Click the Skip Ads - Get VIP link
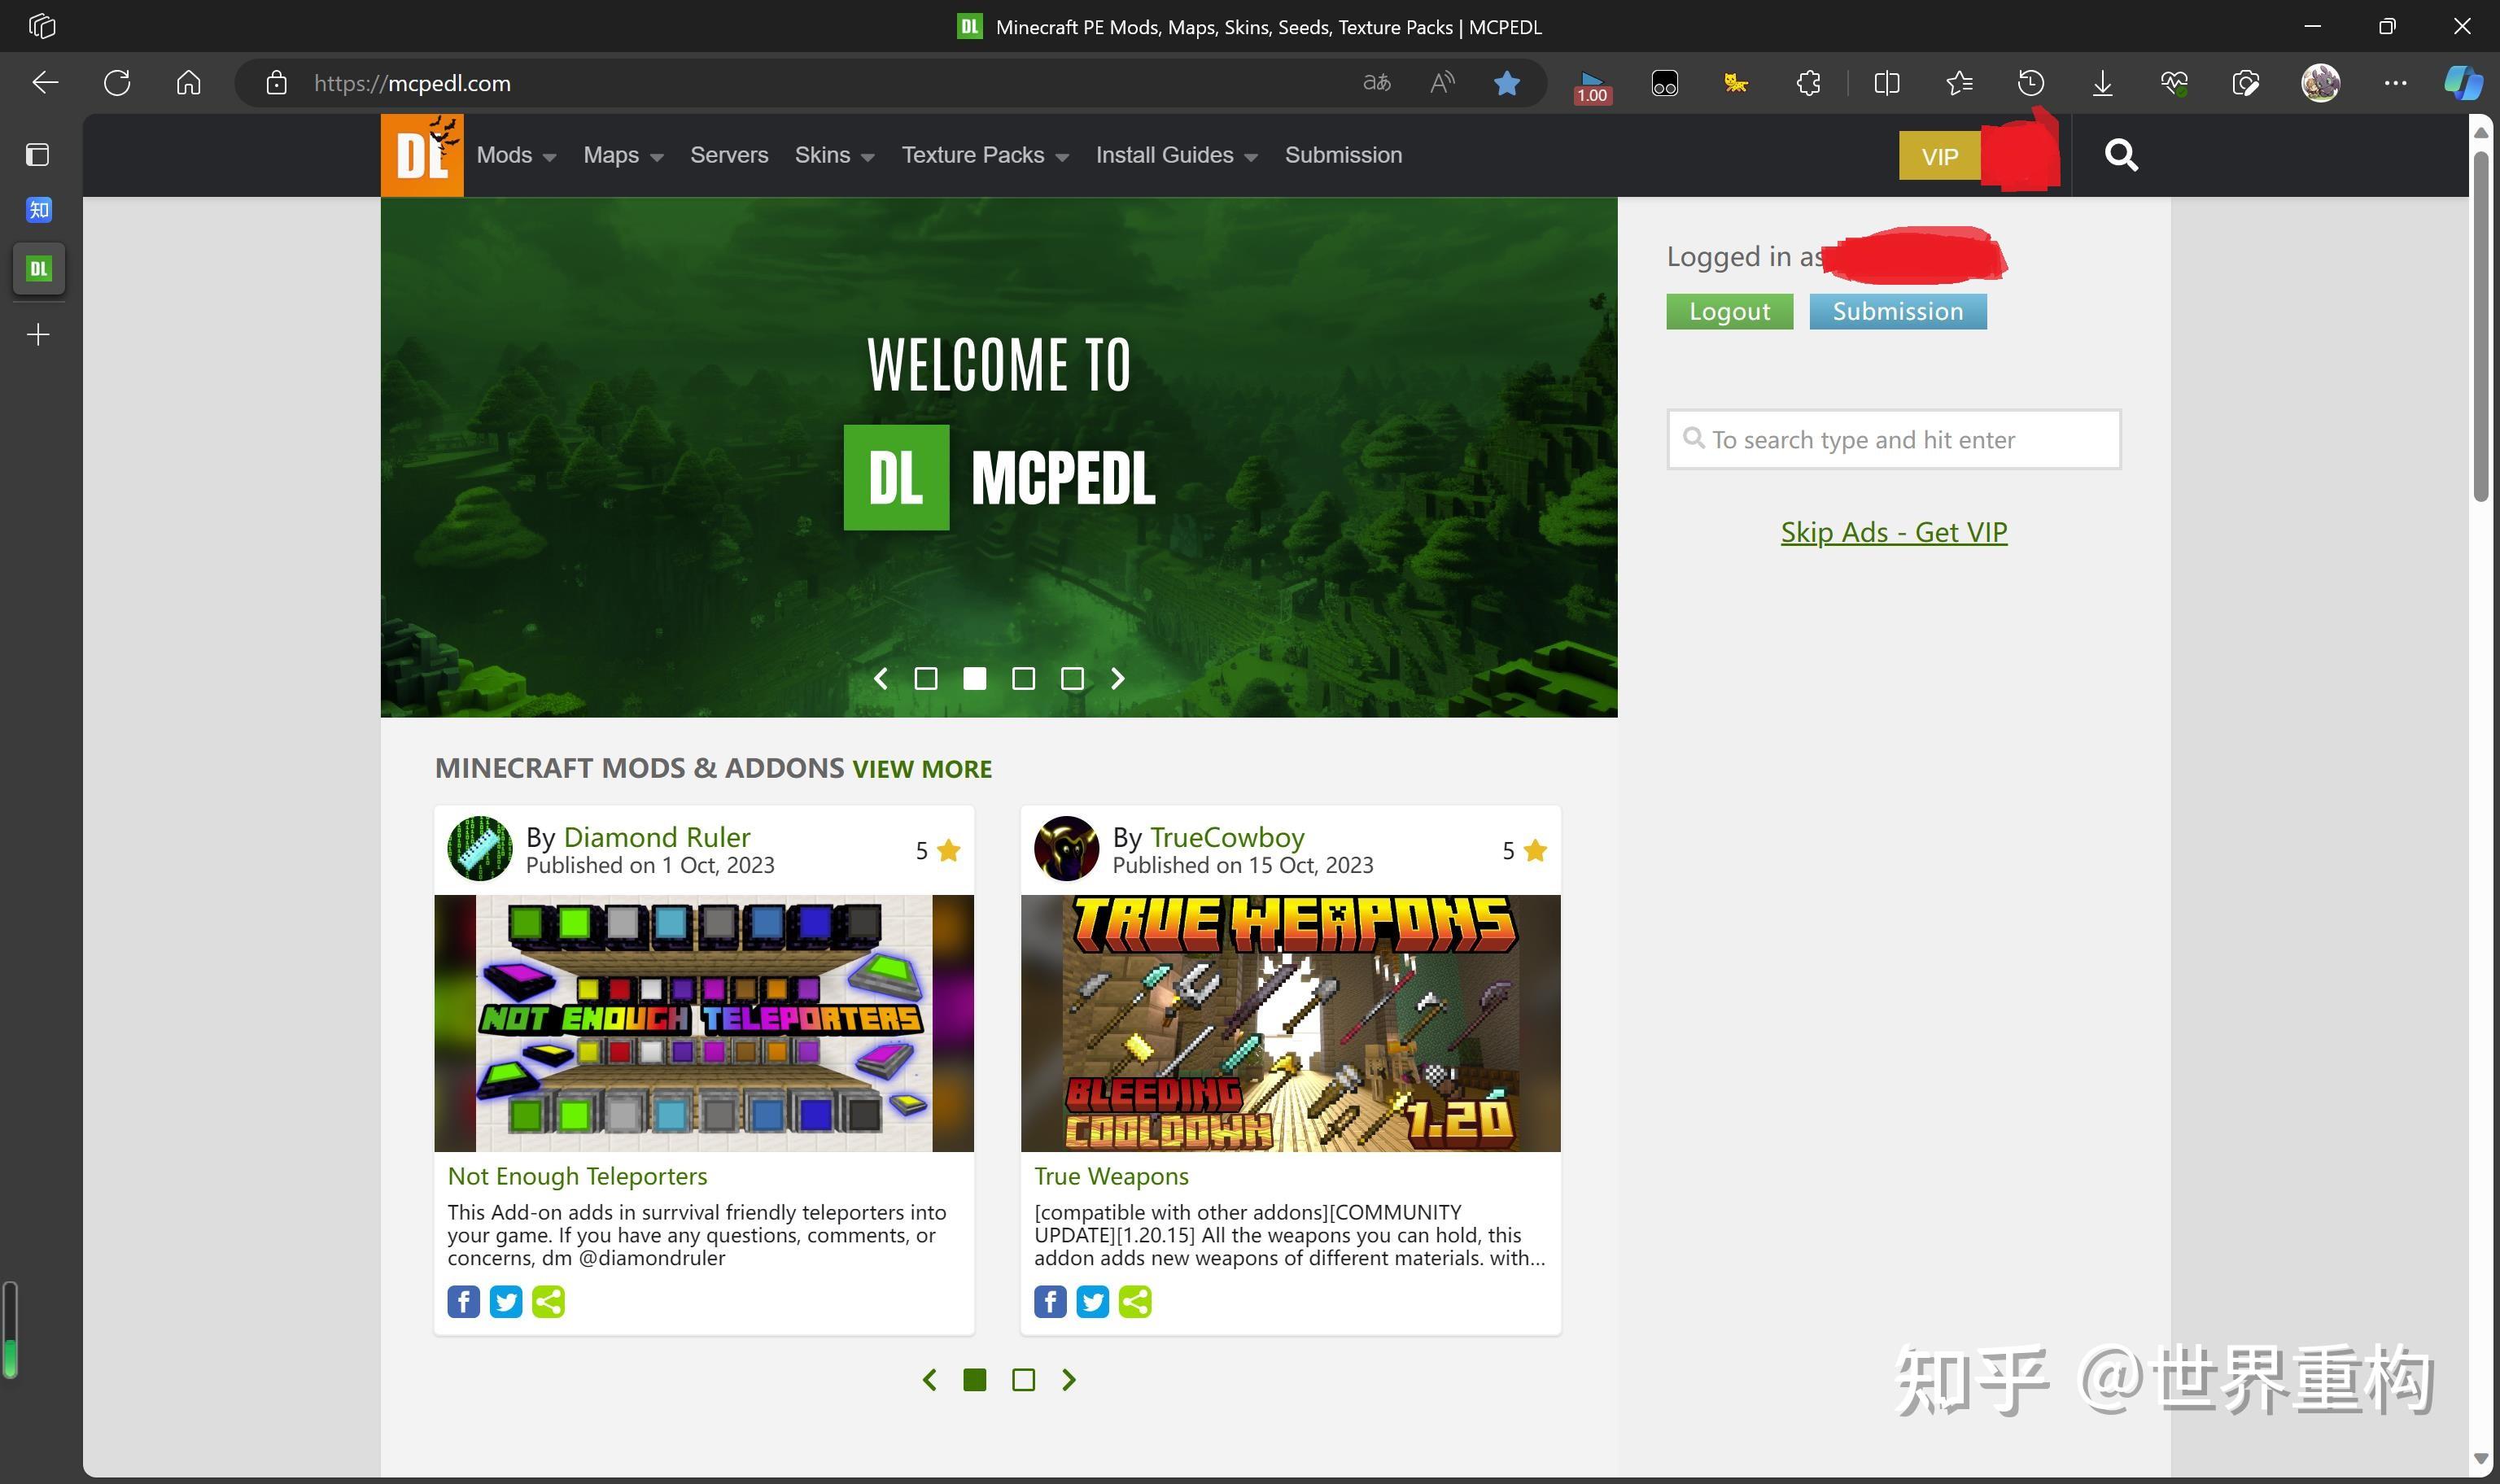The width and height of the screenshot is (2500, 1484). [1894, 530]
